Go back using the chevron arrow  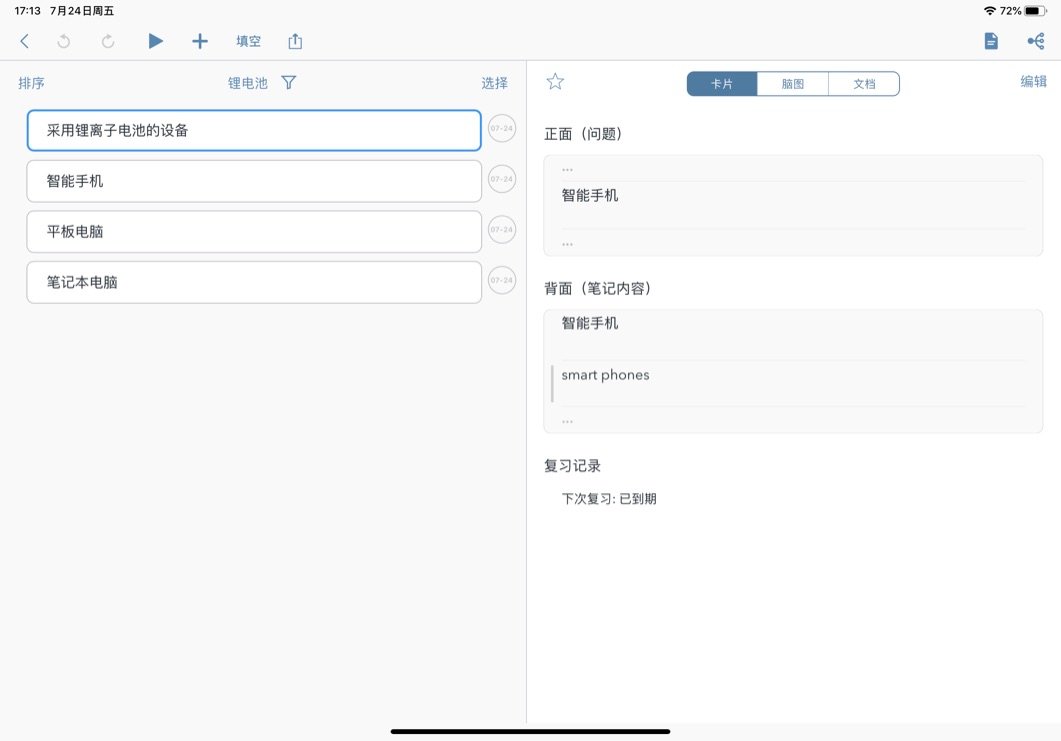pyautogui.click(x=24, y=41)
